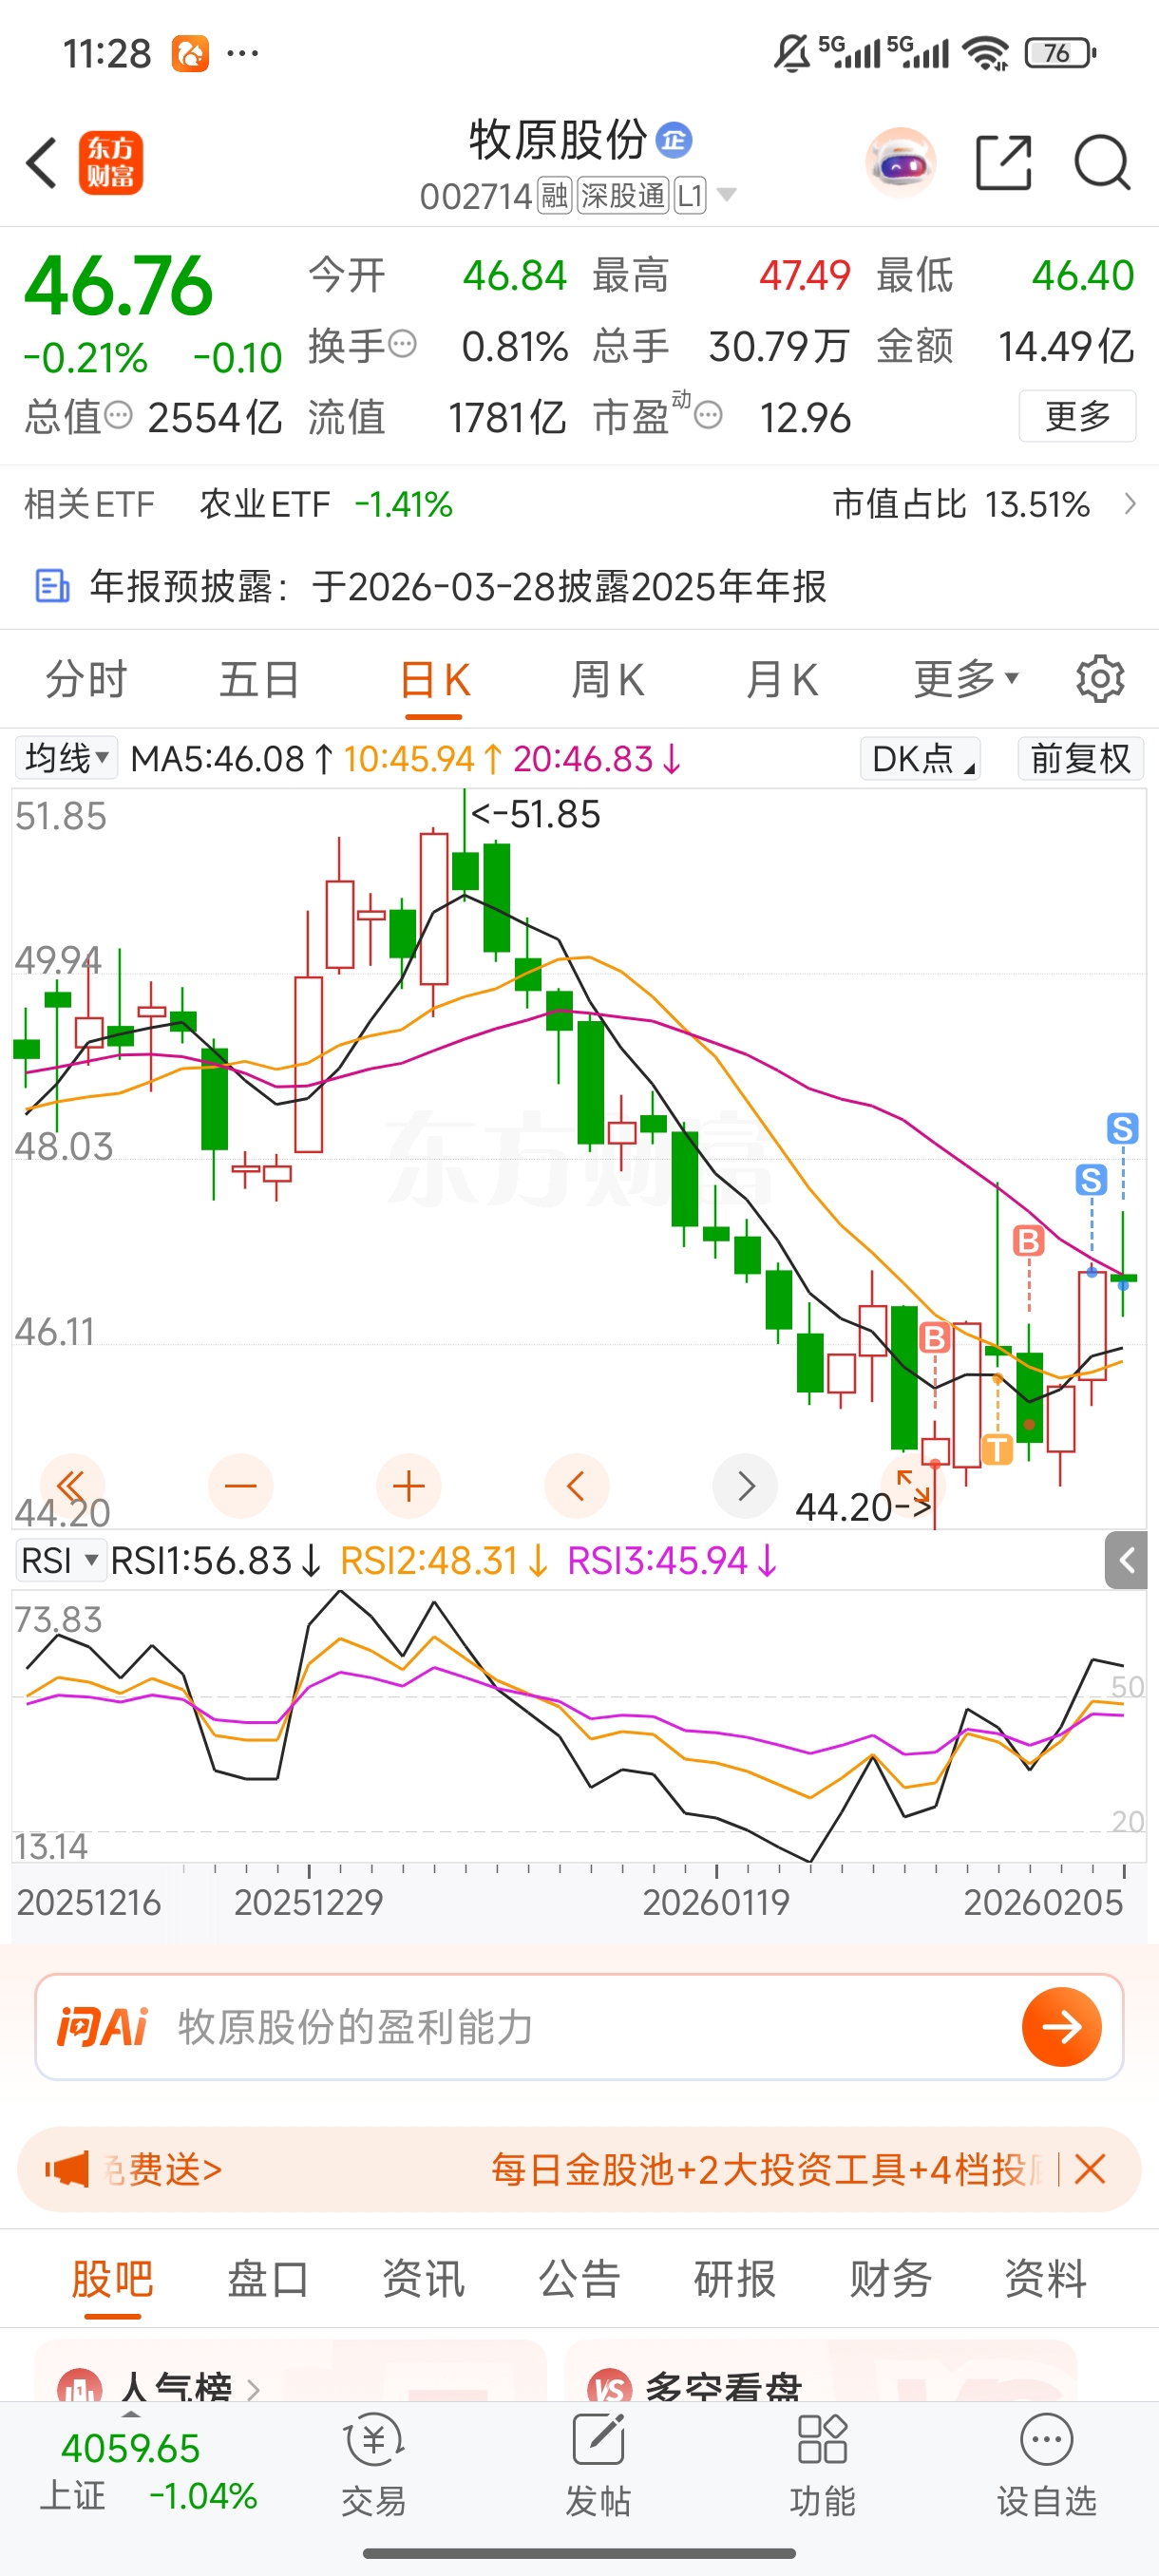This screenshot has width=1159, height=2576.
Task: Open the 东方财富 logo home icon
Action: pyautogui.click(x=111, y=163)
